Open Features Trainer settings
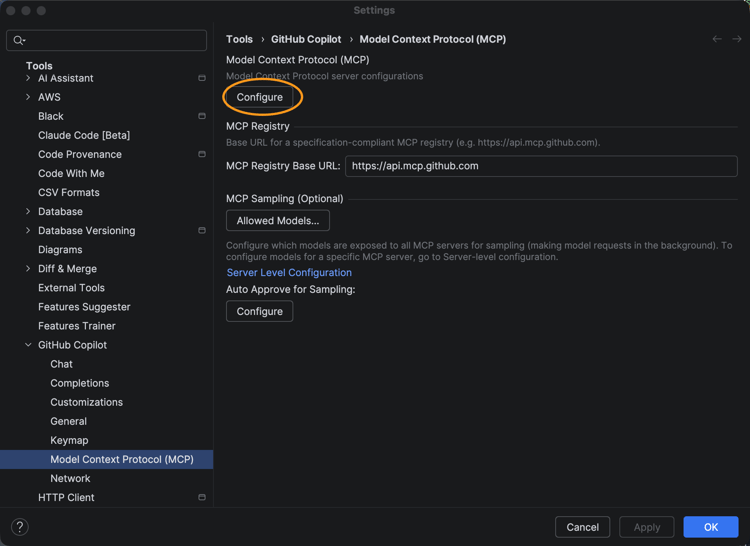 (x=77, y=326)
